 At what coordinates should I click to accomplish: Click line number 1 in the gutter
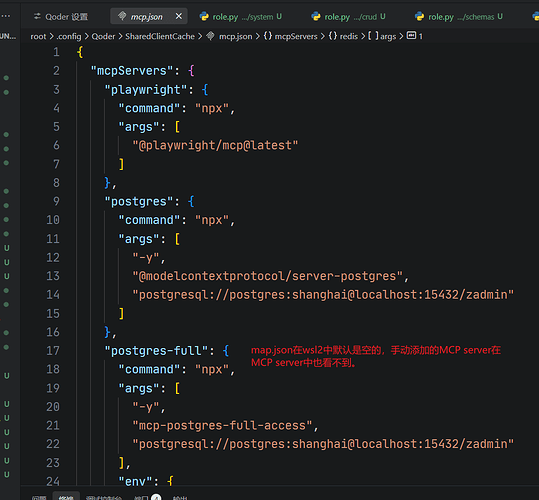point(56,52)
